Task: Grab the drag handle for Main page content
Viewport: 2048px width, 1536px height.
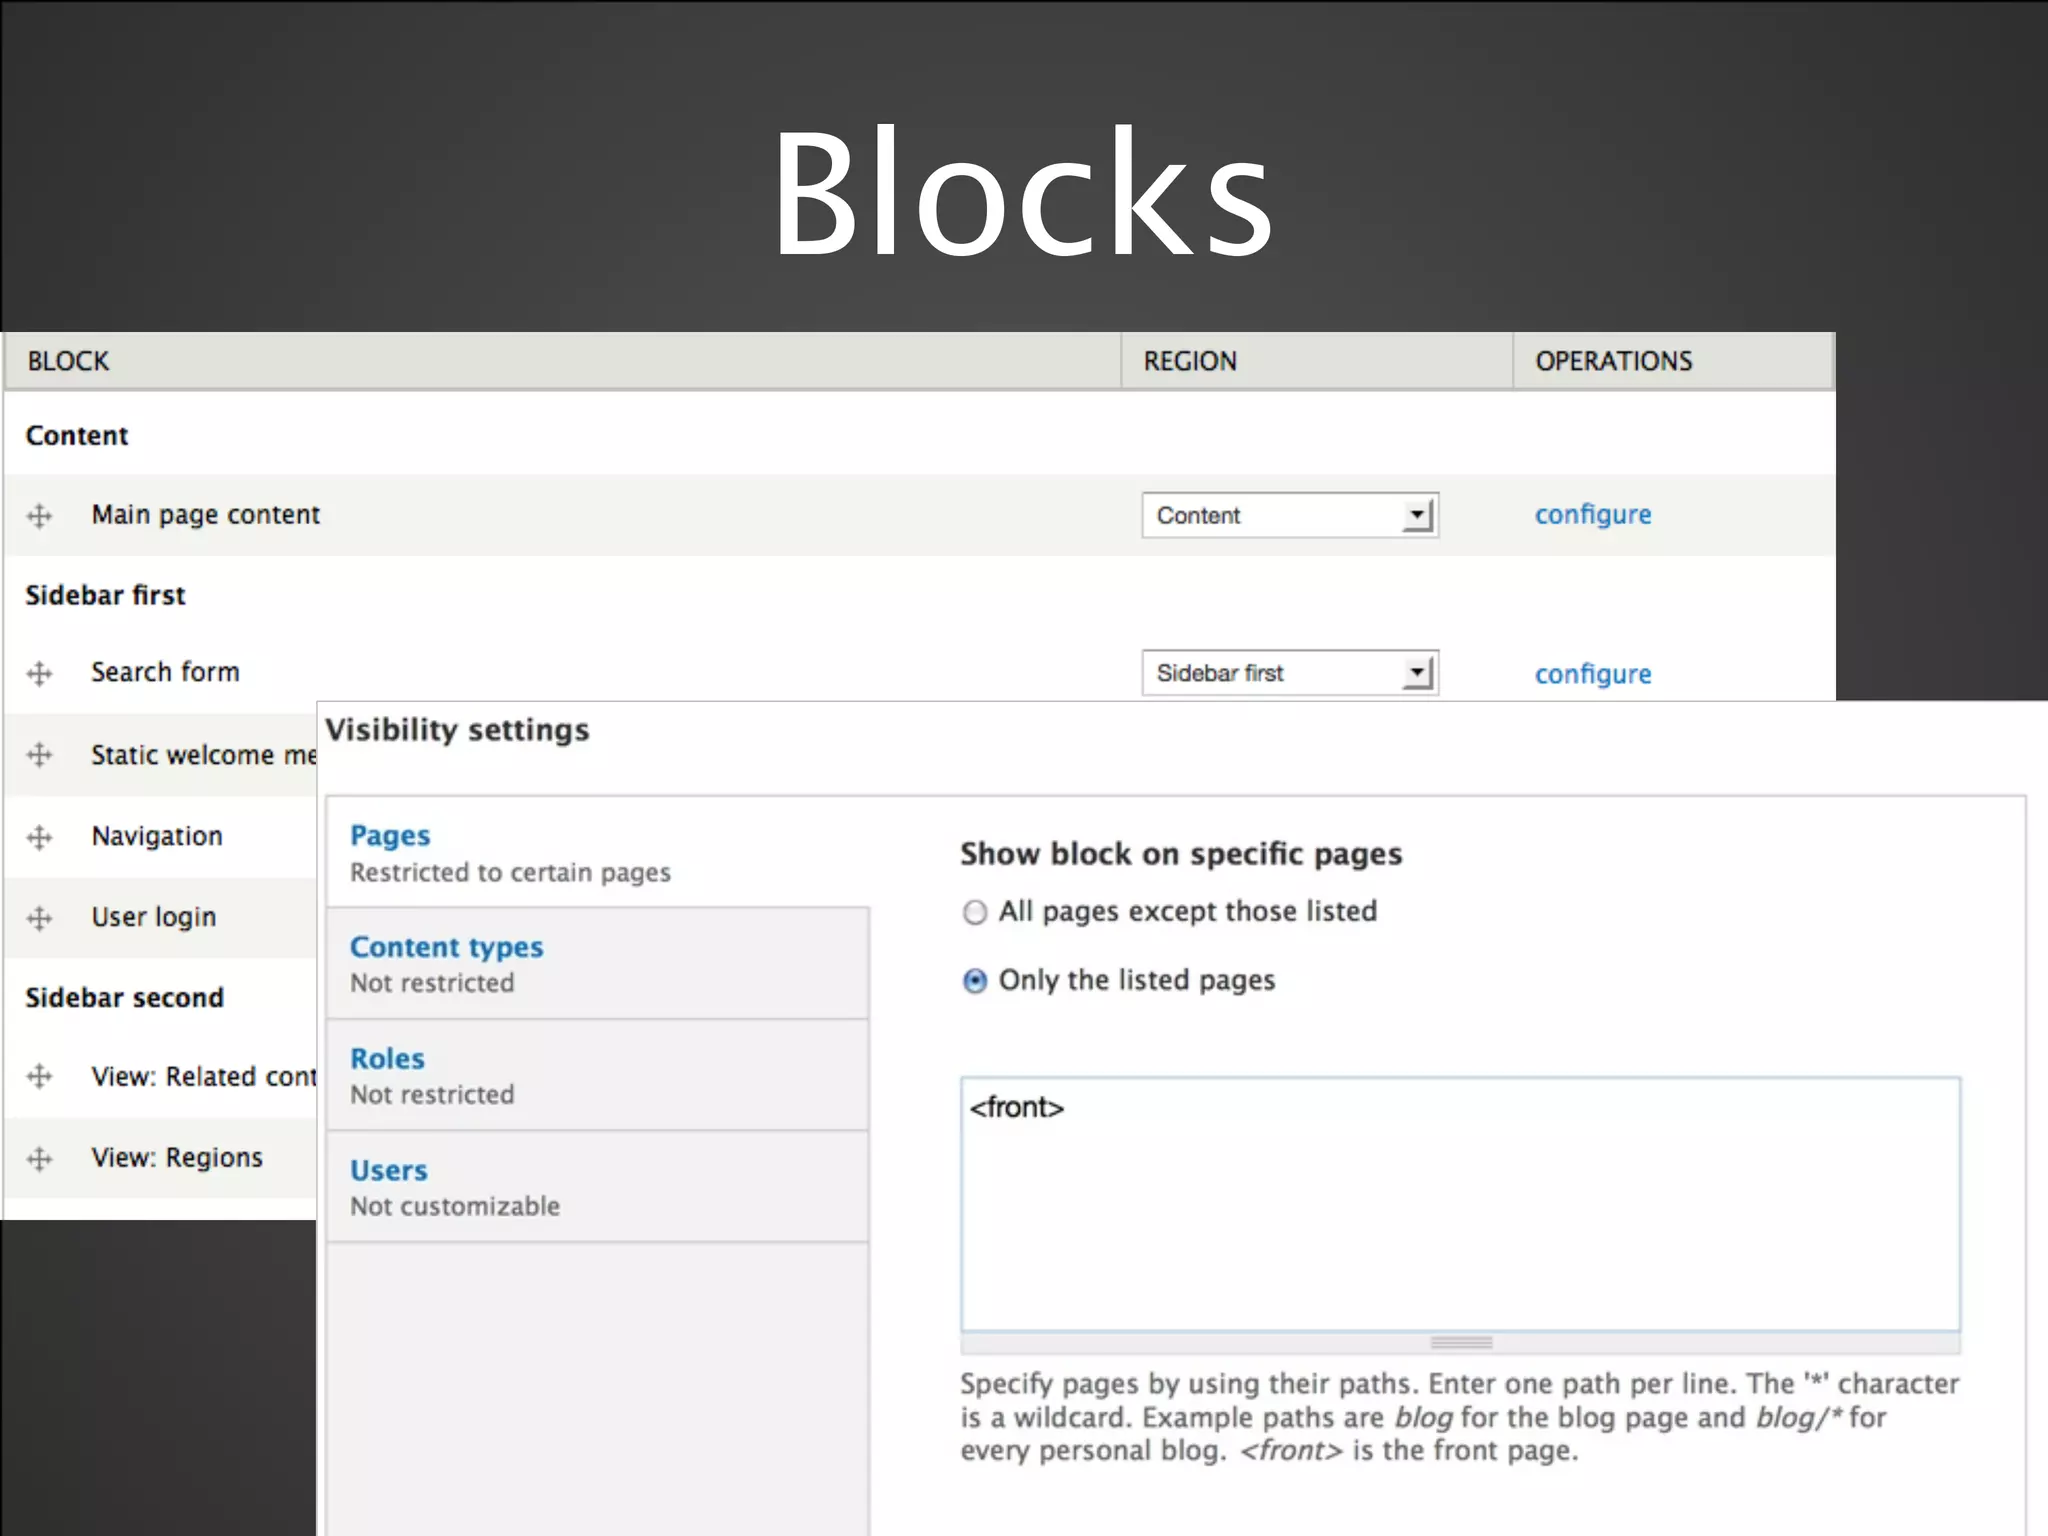Action: tap(39, 516)
